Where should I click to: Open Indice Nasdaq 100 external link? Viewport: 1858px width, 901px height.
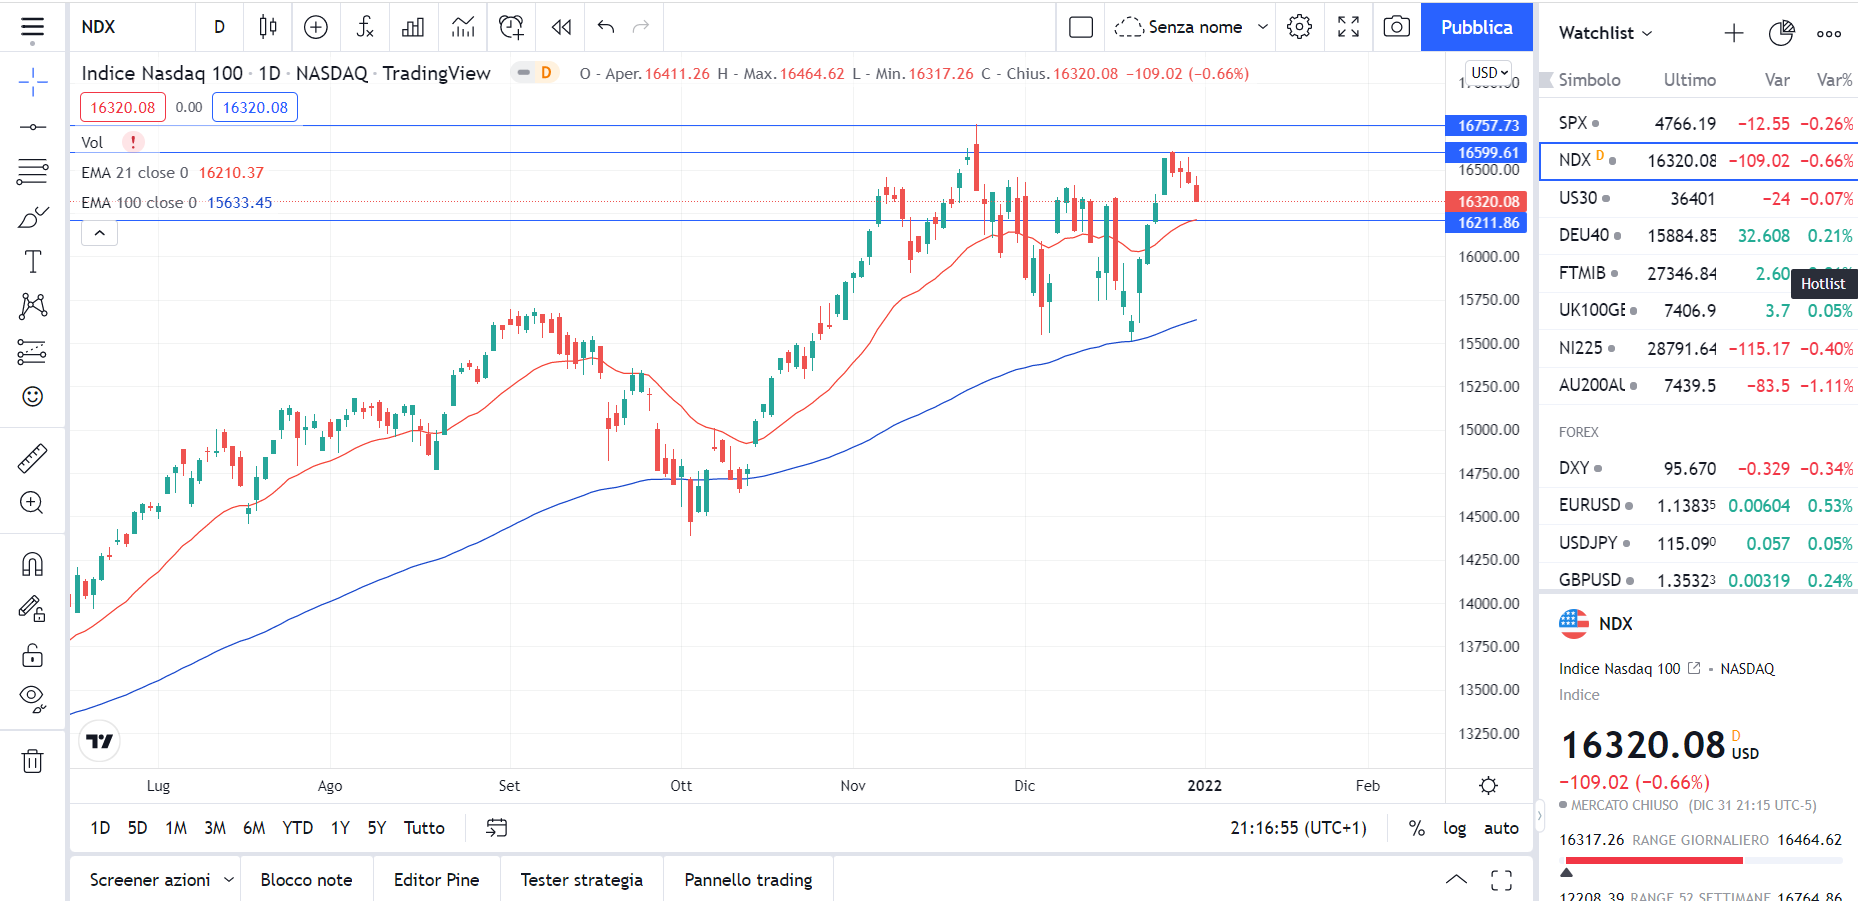pyautogui.click(x=1694, y=668)
